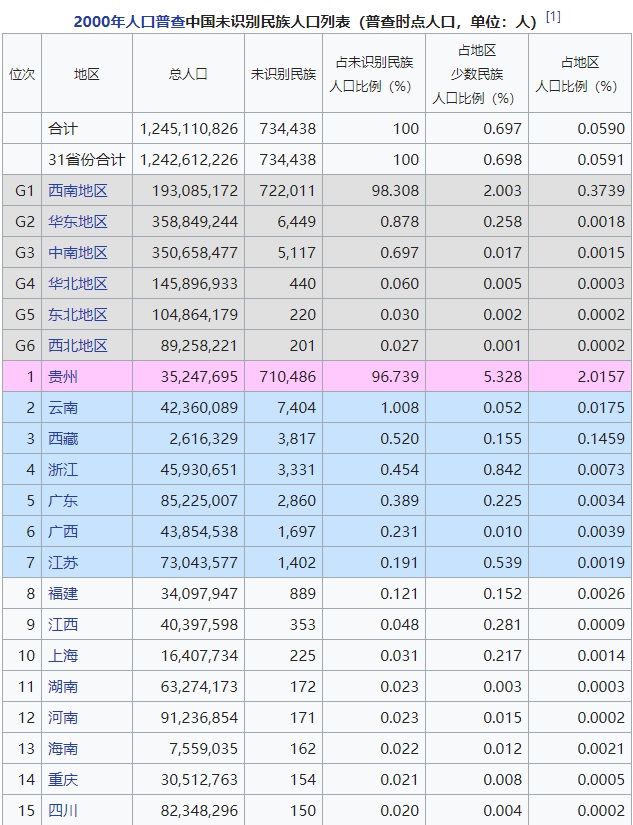Open the 浙江 province link
This screenshot has width=633, height=825.
(x=63, y=470)
